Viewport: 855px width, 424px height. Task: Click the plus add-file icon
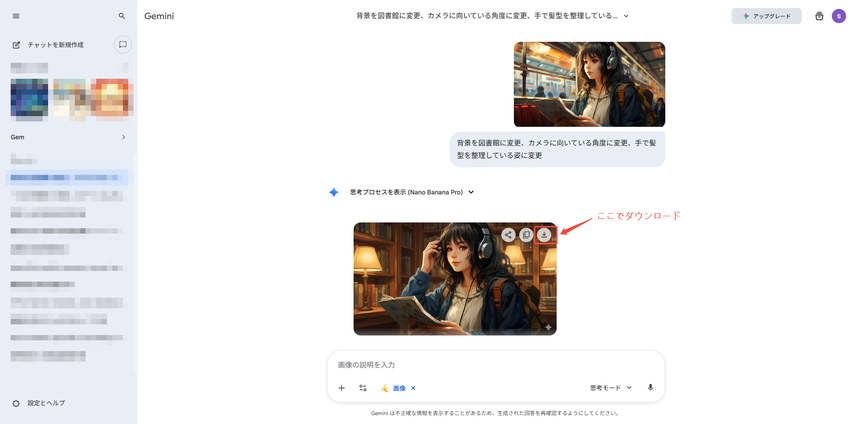point(341,388)
